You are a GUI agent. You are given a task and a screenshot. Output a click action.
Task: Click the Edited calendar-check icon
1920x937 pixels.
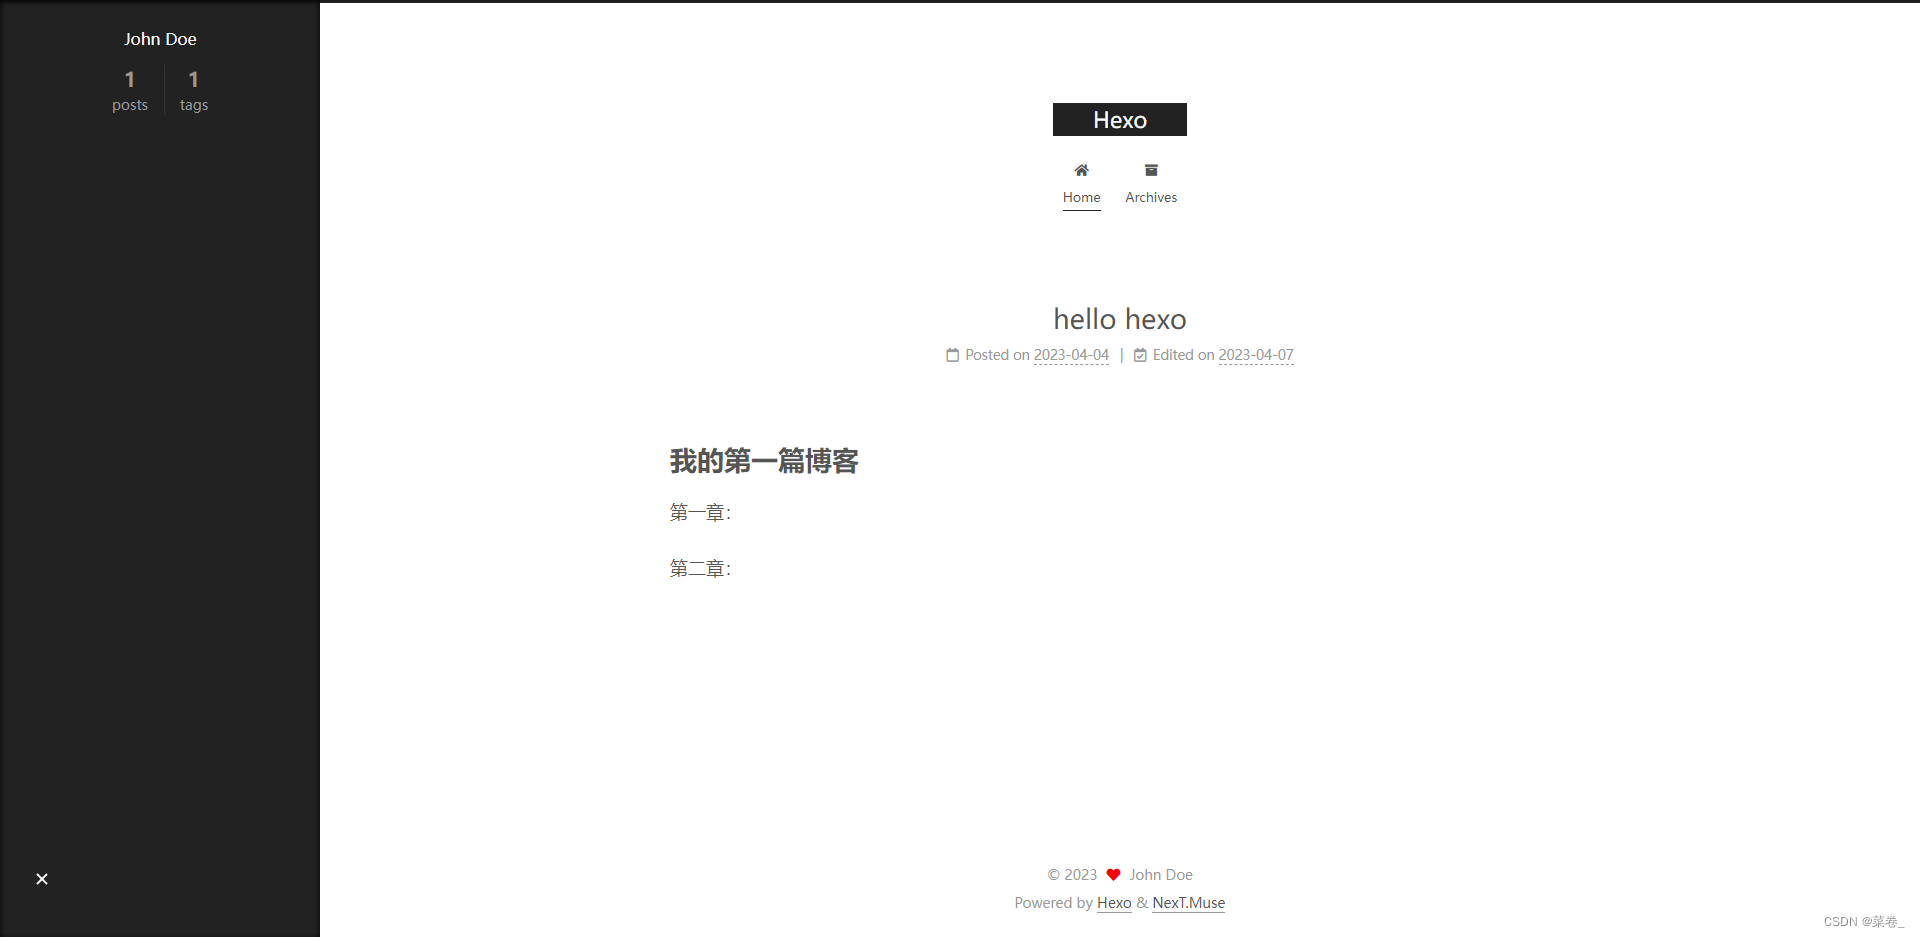pos(1140,355)
